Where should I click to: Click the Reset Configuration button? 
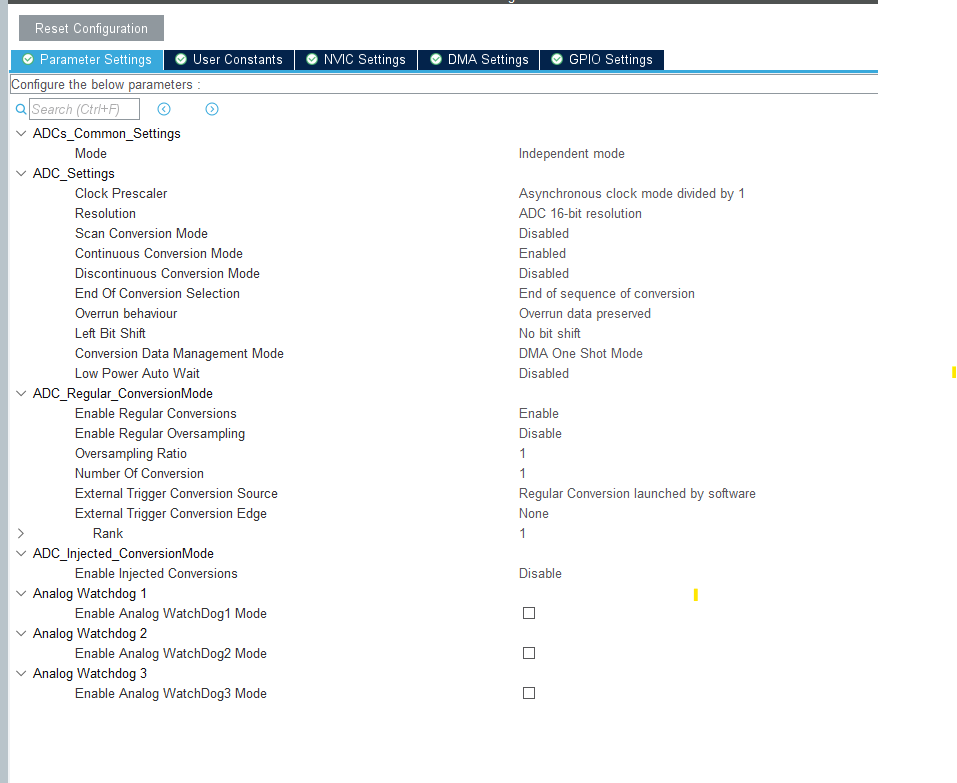point(90,27)
